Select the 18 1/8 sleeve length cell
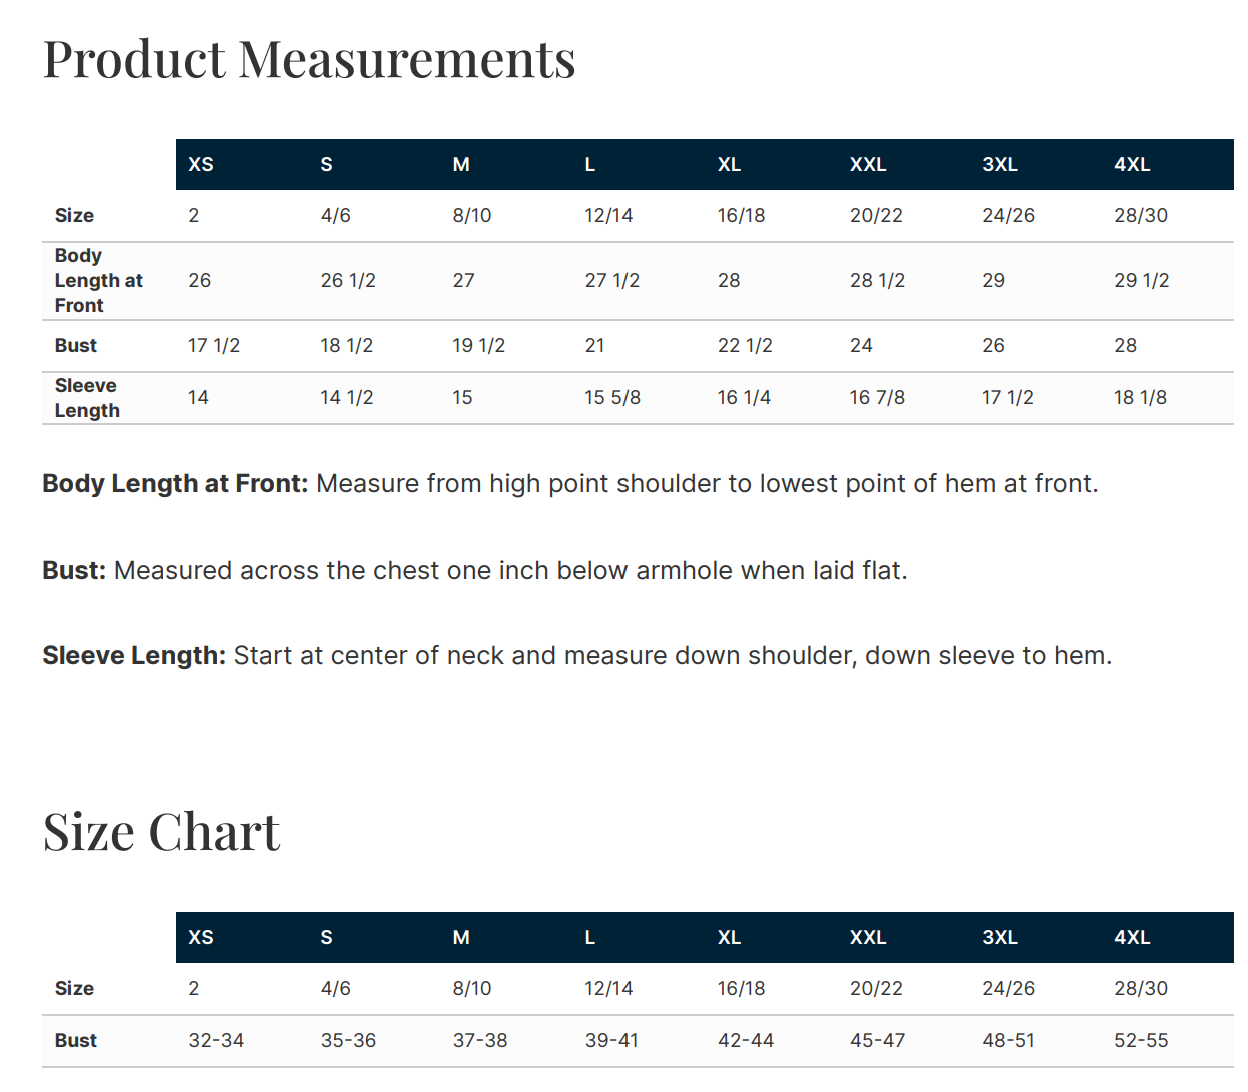Viewport: 1248px width, 1092px height. click(1141, 398)
